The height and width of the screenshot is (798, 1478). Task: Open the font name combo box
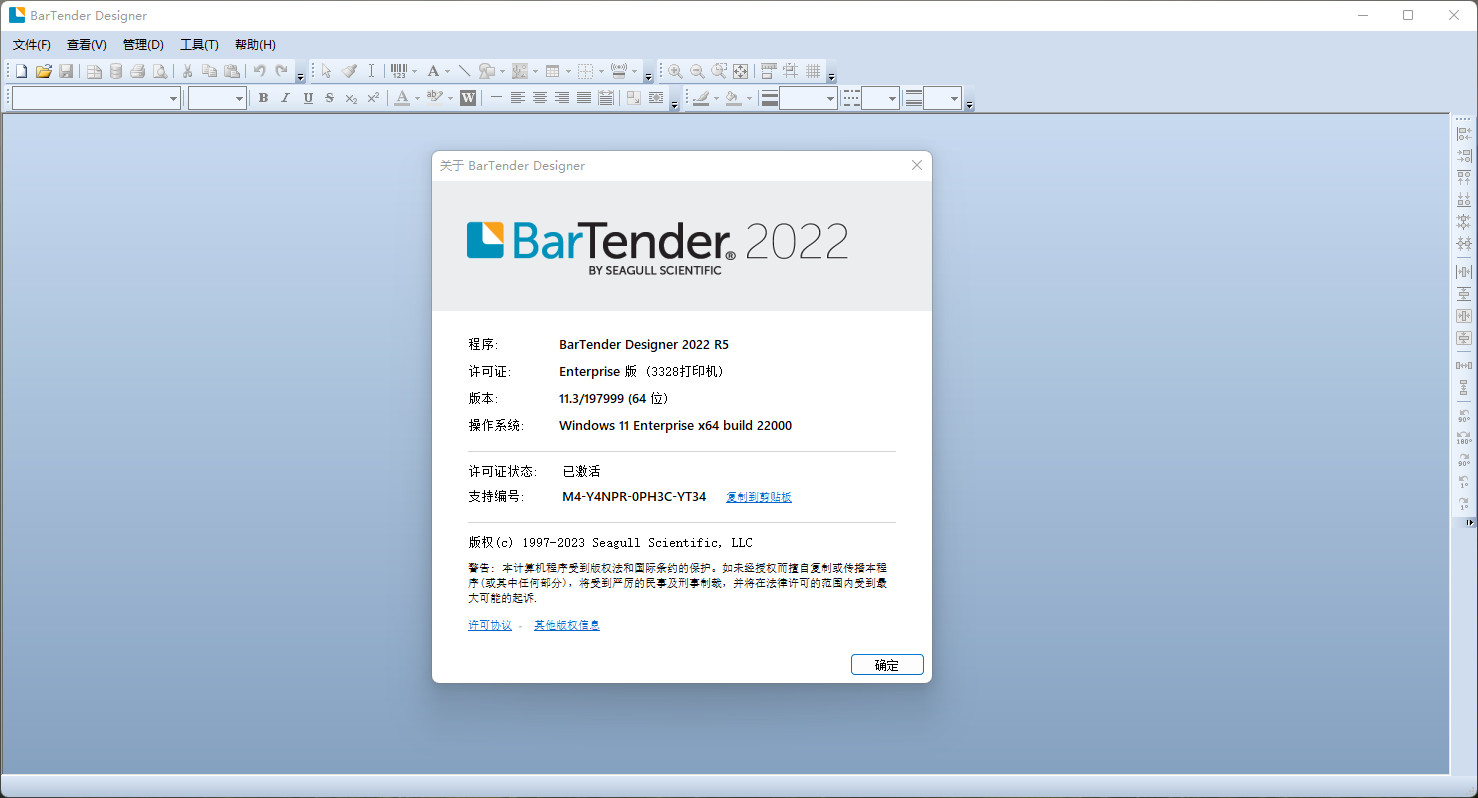[x=96, y=98]
